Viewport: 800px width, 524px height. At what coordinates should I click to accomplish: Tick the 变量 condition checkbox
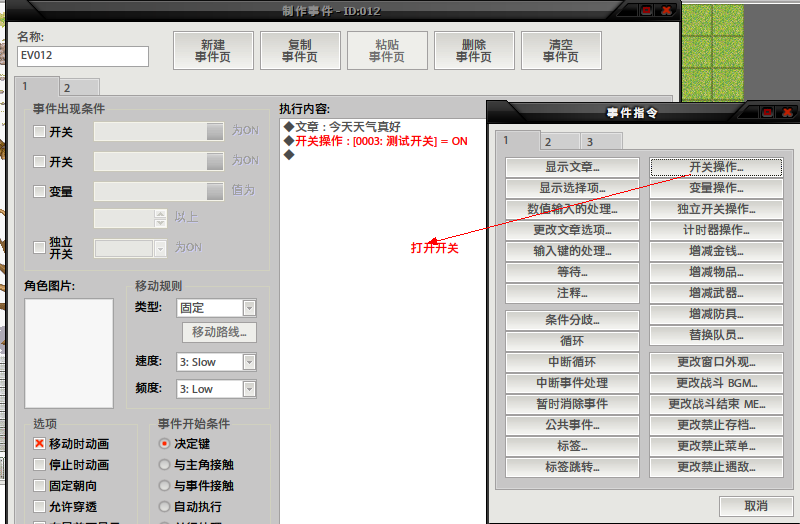tap(39, 191)
